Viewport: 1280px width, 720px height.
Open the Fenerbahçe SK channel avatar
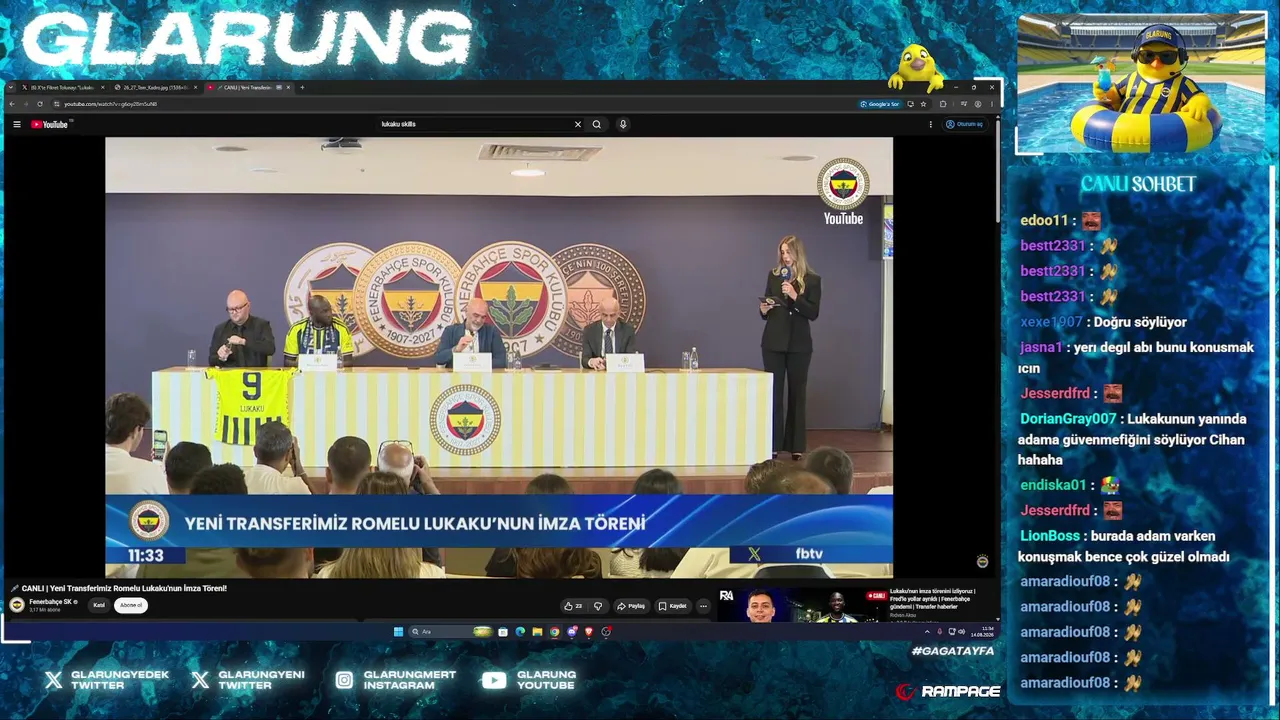[x=17, y=605]
